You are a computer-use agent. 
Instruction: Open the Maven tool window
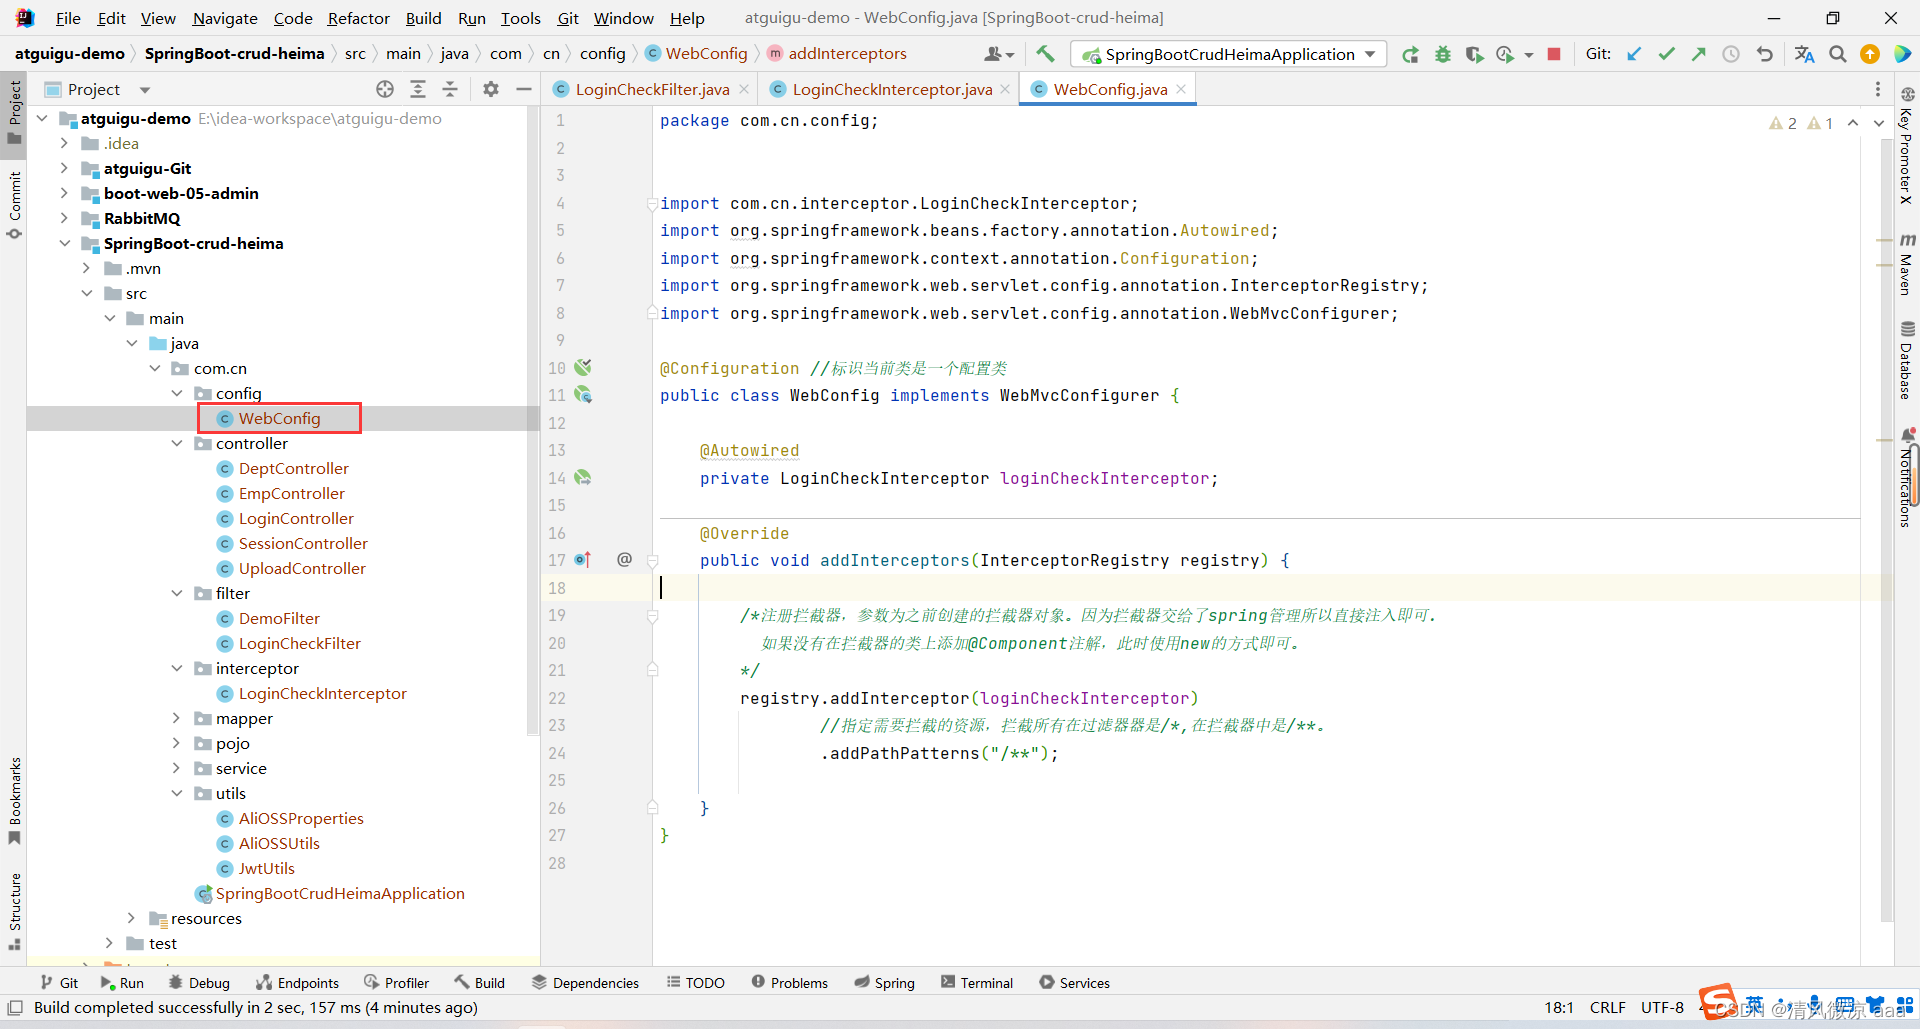[1907, 264]
